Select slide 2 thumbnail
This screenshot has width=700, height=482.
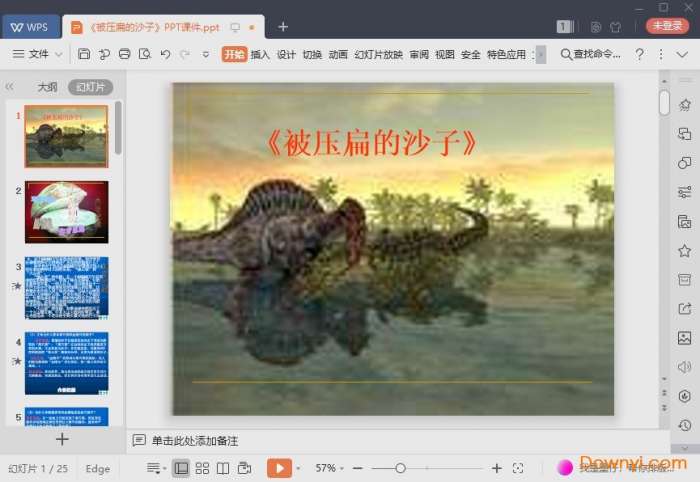[66, 212]
